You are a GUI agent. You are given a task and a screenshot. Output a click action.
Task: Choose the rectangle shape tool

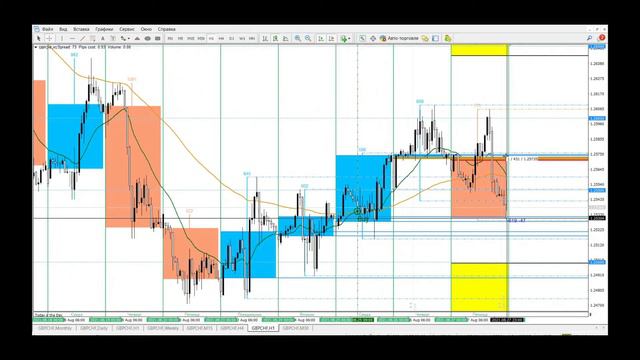point(158,38)
